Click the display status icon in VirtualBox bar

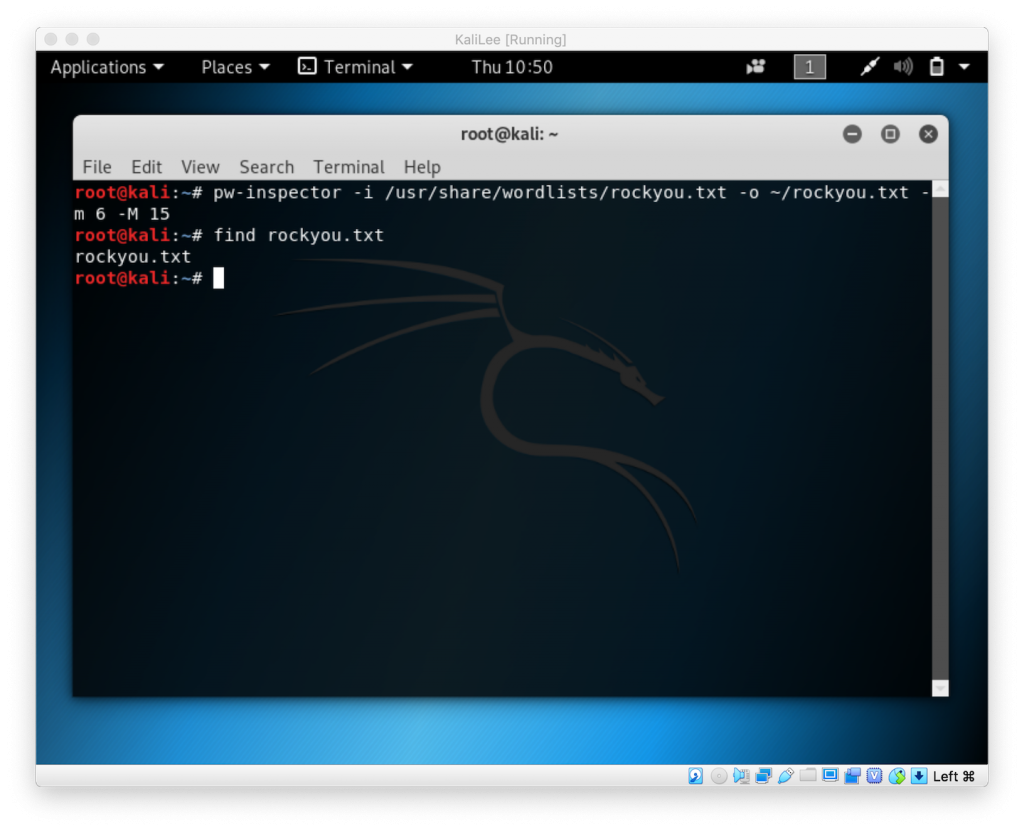(x=828, y=776)
